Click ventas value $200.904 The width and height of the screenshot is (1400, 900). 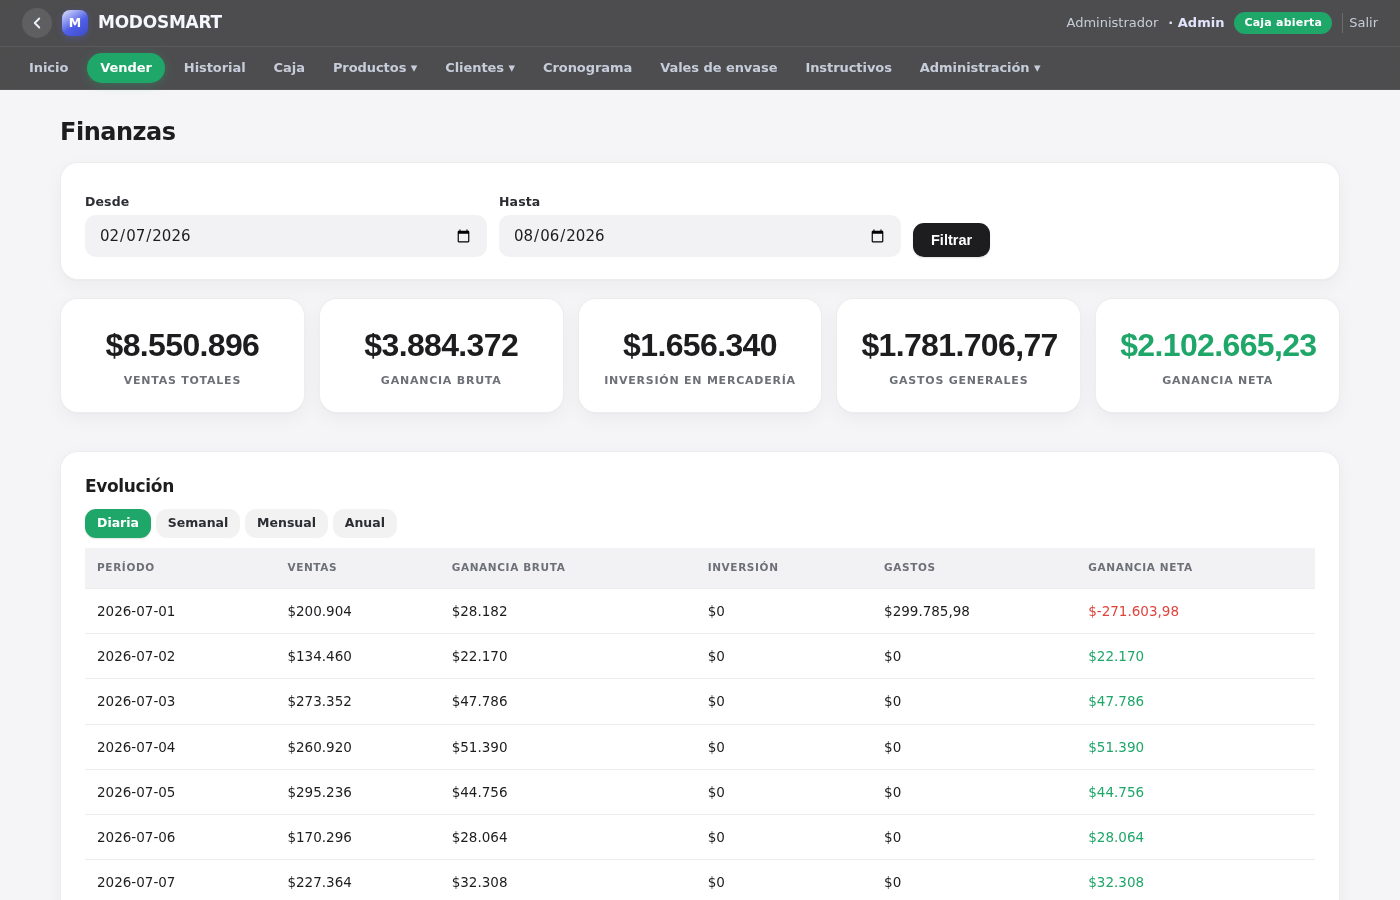[319, 611]
